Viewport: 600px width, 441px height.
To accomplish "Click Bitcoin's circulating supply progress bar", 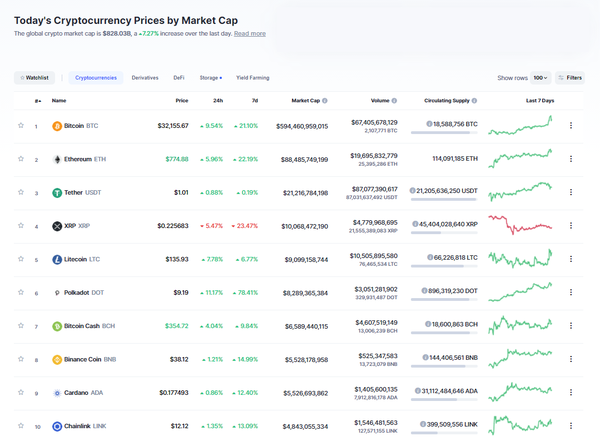I will point(444,132).
